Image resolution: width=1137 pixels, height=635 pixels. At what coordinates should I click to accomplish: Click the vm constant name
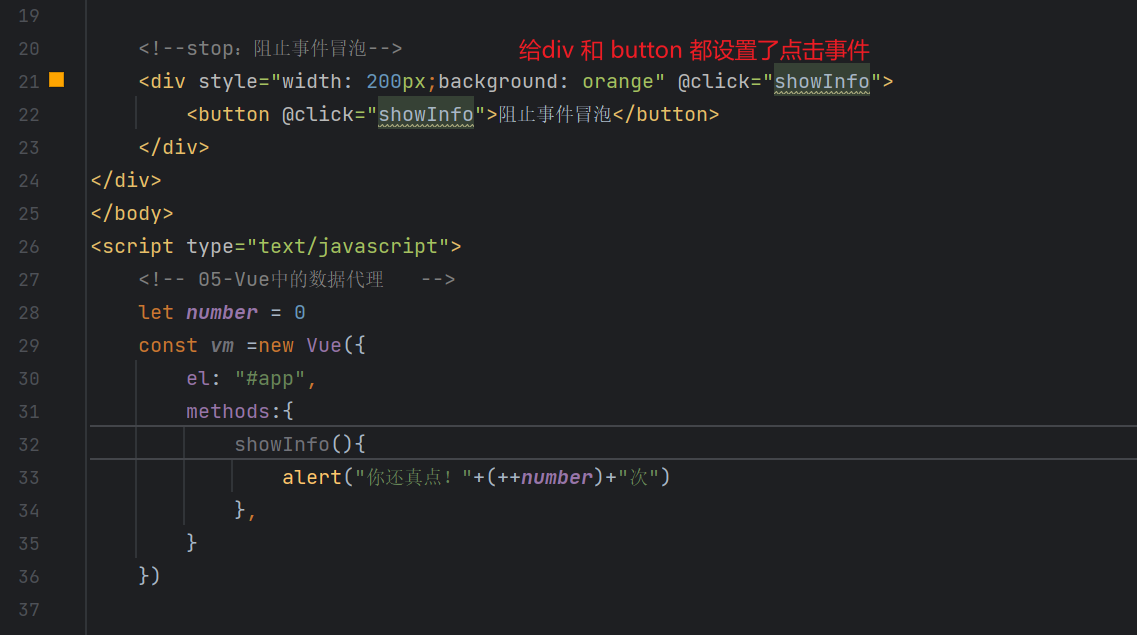(x=222, y=345)
